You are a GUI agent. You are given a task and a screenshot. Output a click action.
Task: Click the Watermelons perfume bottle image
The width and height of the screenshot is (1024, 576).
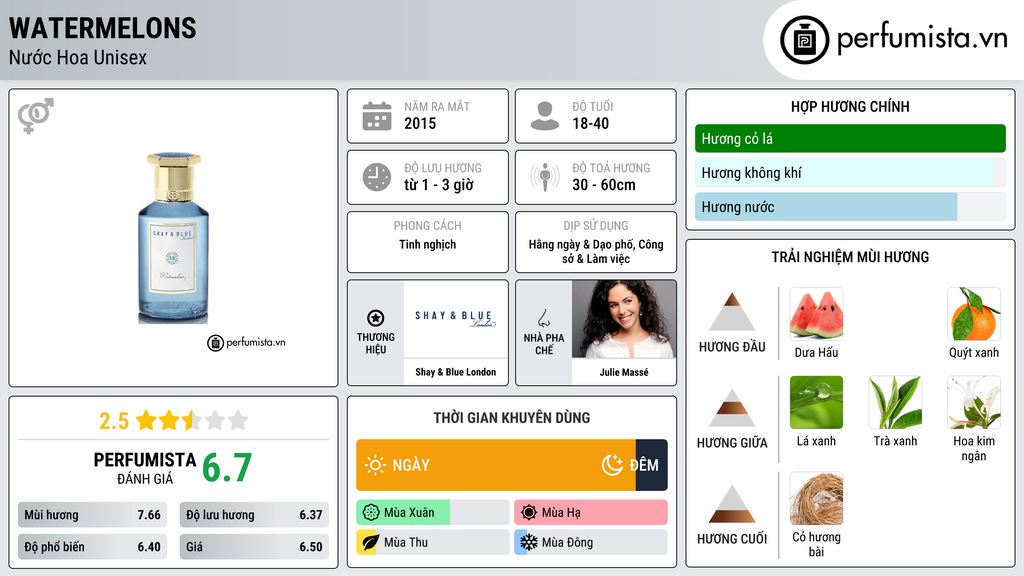(x=173, y=238)
